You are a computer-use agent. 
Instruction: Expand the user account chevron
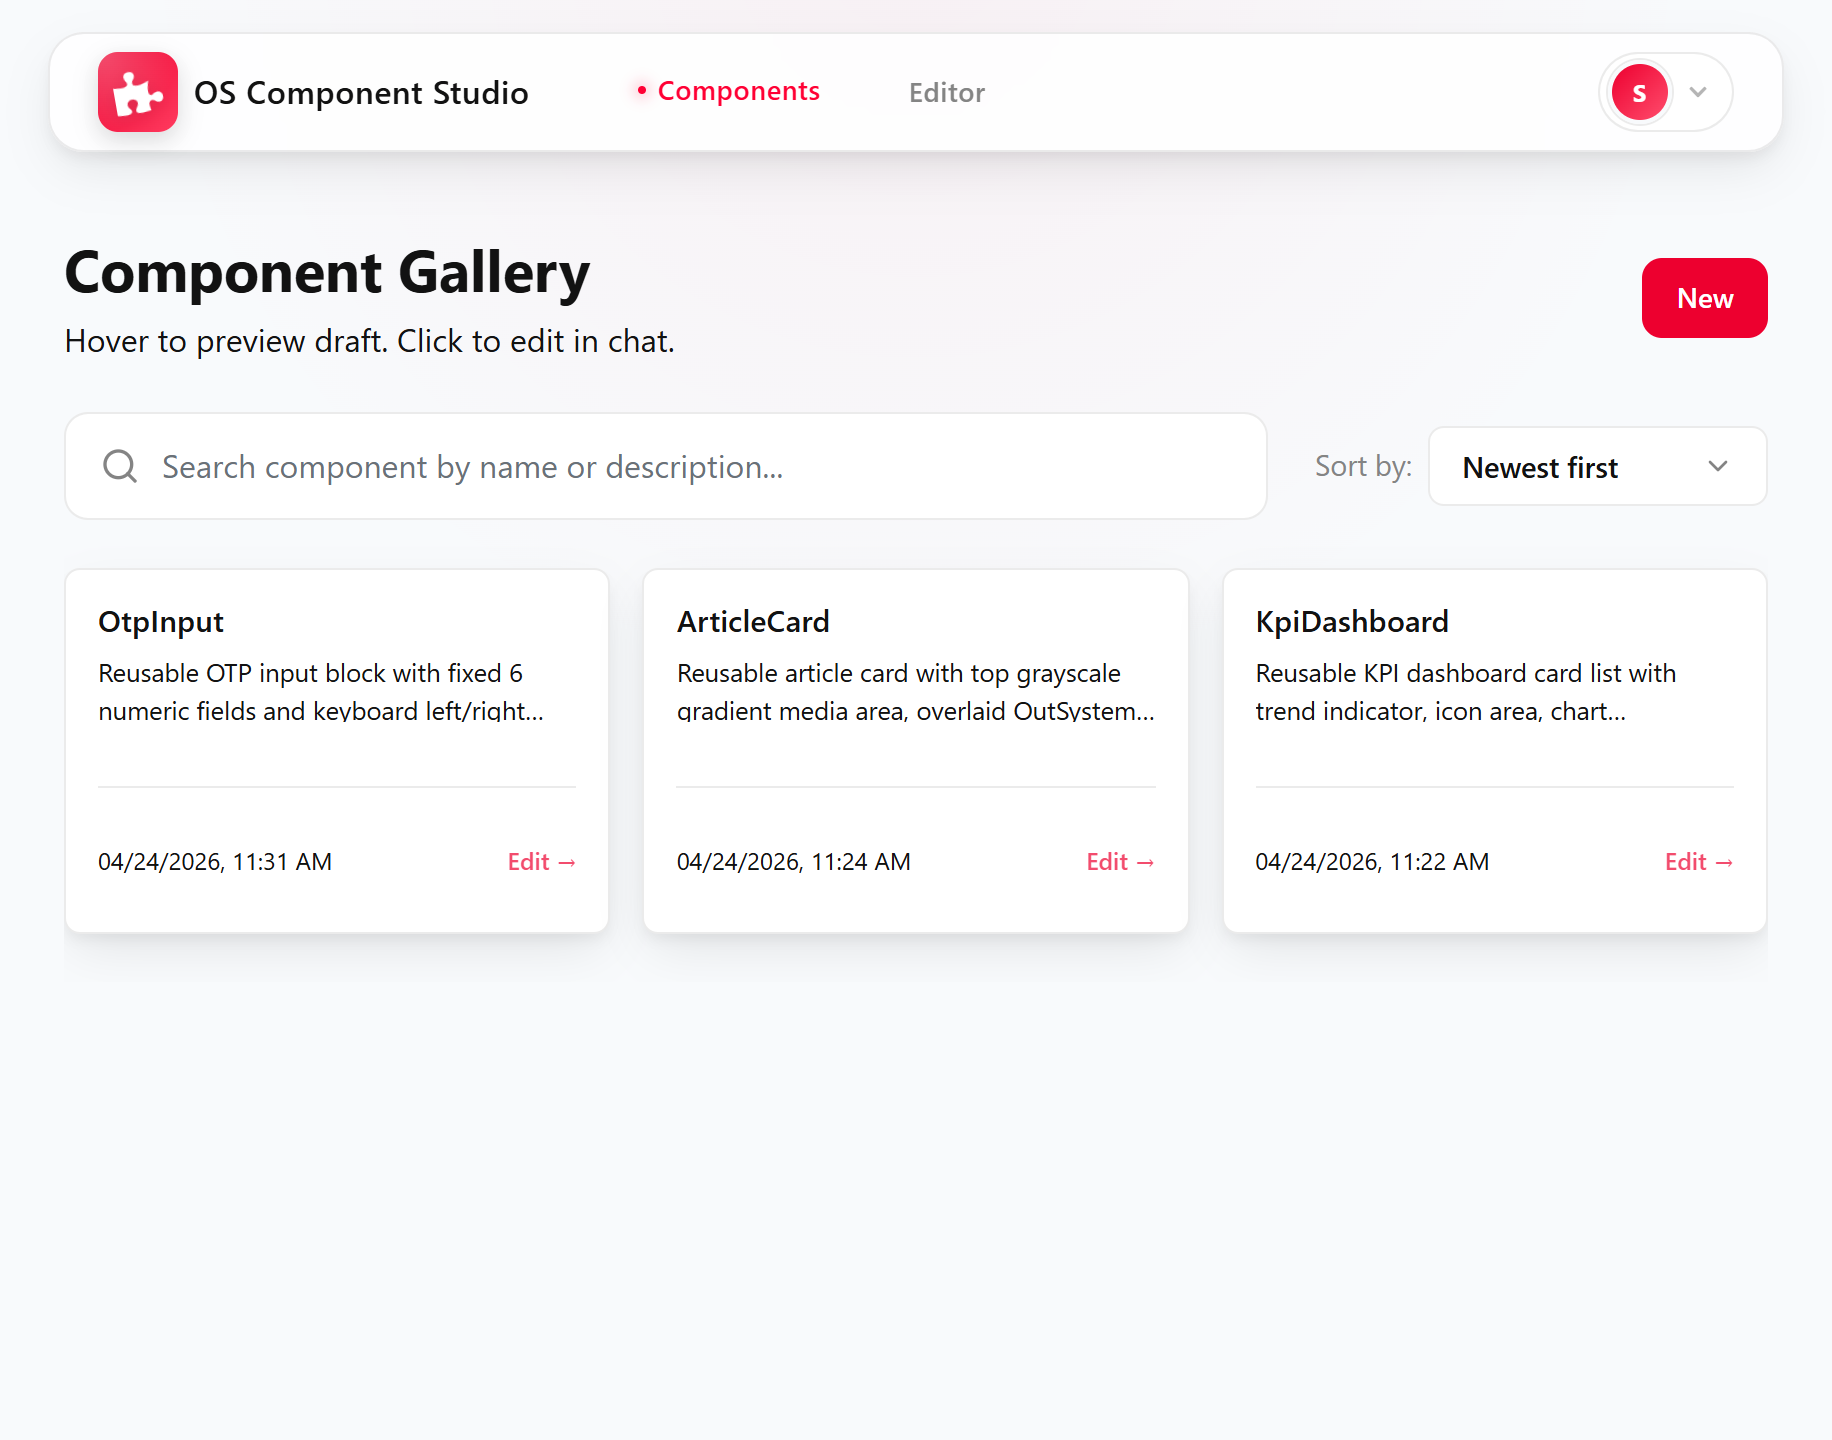coord(1698,92)
